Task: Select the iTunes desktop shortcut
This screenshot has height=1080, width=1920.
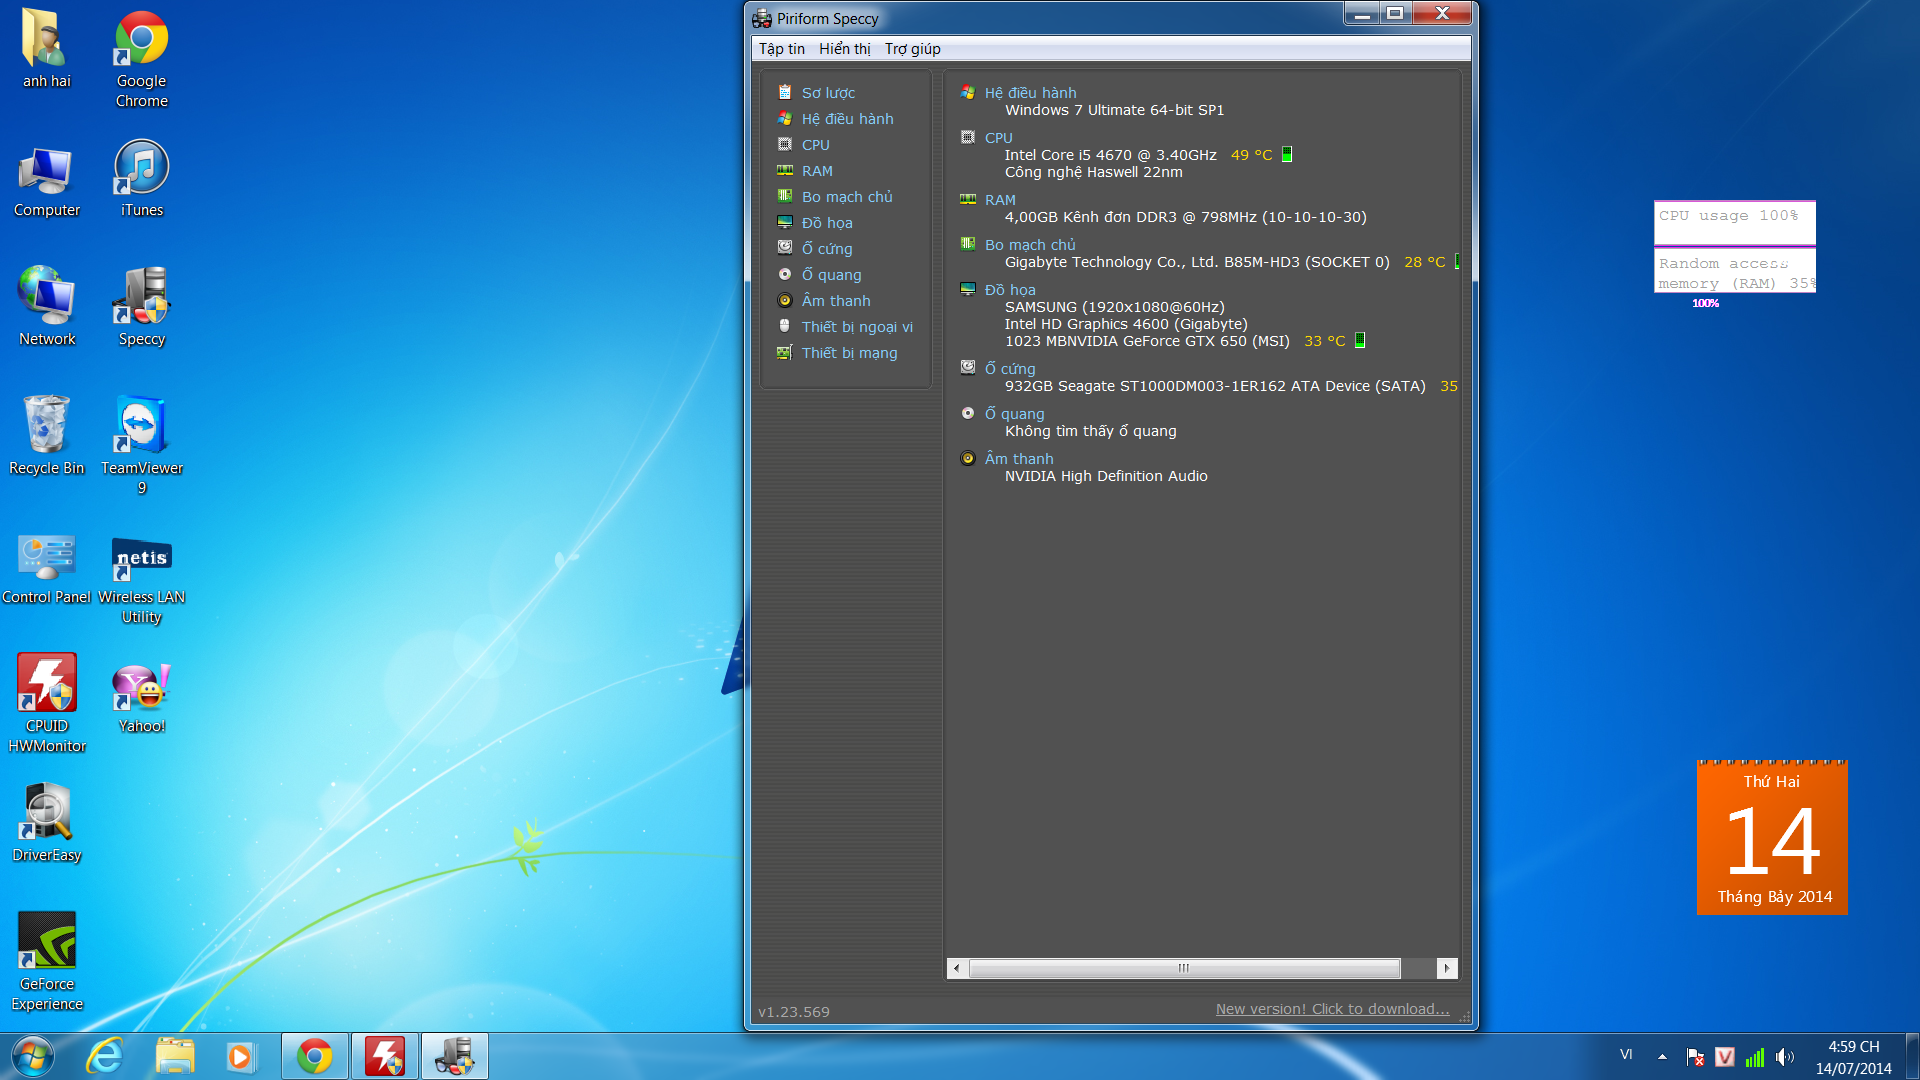Action: click(141, 179)
